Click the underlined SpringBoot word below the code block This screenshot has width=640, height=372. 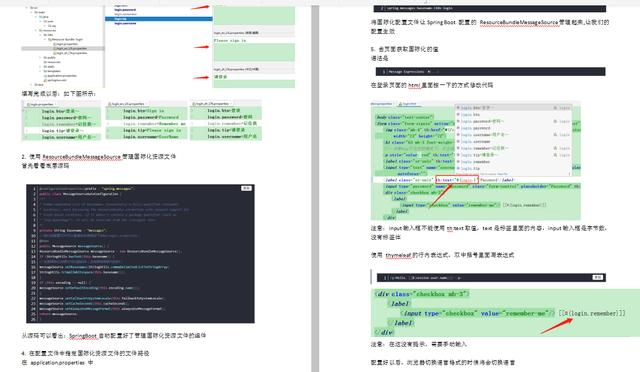coord(82,336)
